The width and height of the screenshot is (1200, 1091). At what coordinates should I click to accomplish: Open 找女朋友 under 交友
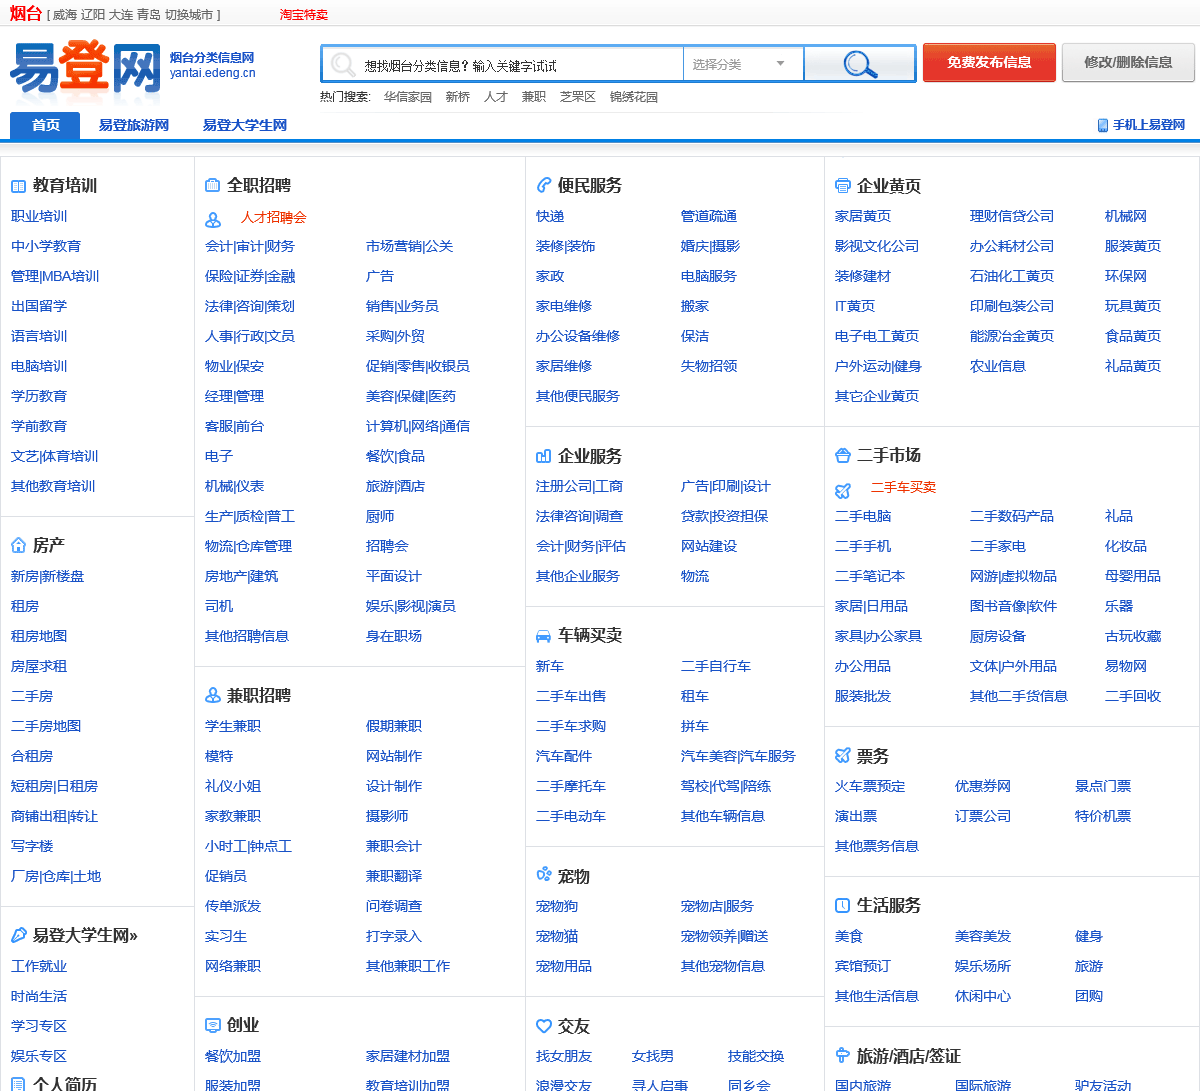pyautogui.click(x=564, y=1056)
